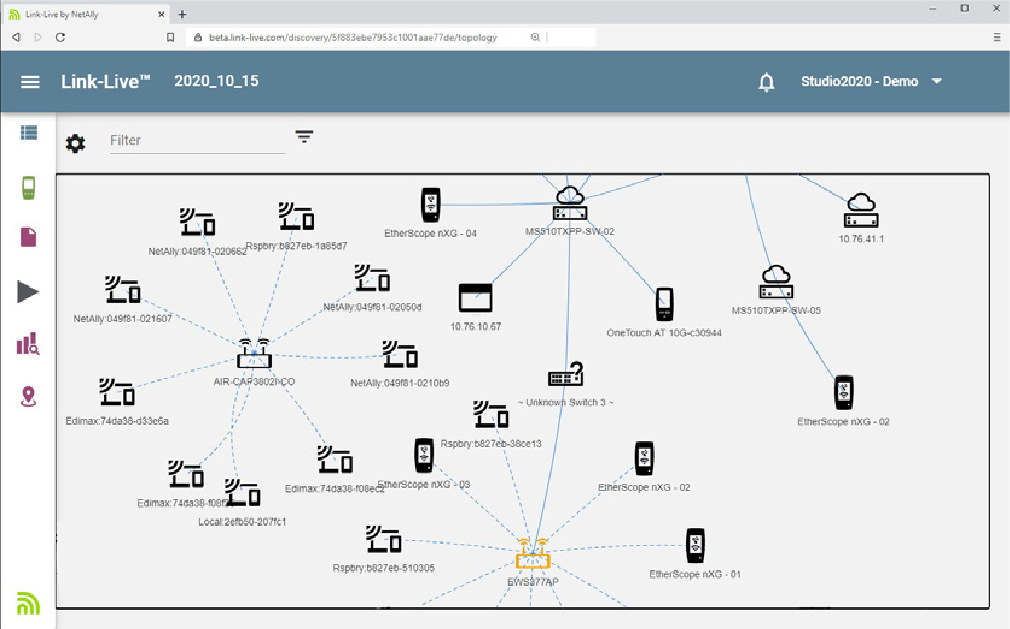Select the Edimax:74da38-d33e6a wireless client

point(117,392)
